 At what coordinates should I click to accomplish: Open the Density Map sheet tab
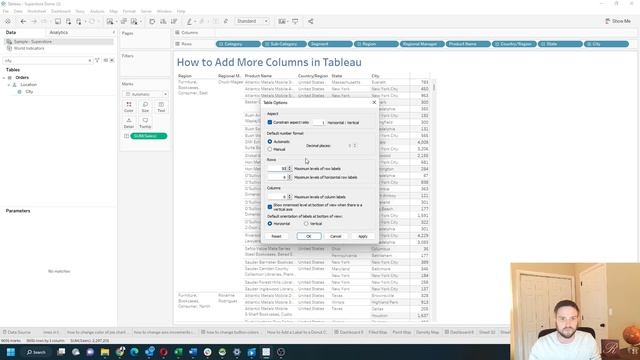tap(427, 332)
